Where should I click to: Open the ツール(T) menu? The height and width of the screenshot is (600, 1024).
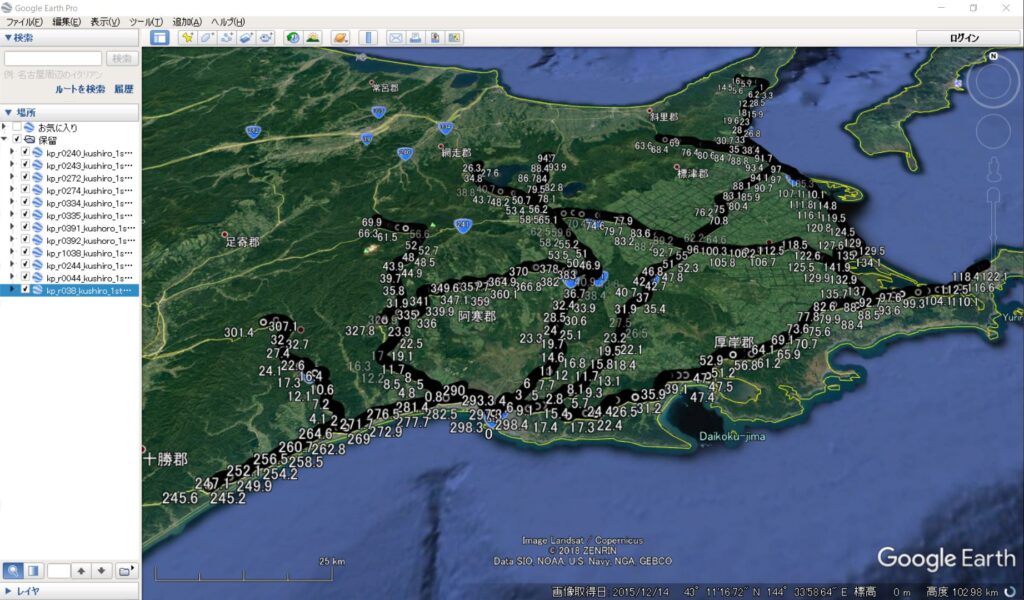[146, 21]
